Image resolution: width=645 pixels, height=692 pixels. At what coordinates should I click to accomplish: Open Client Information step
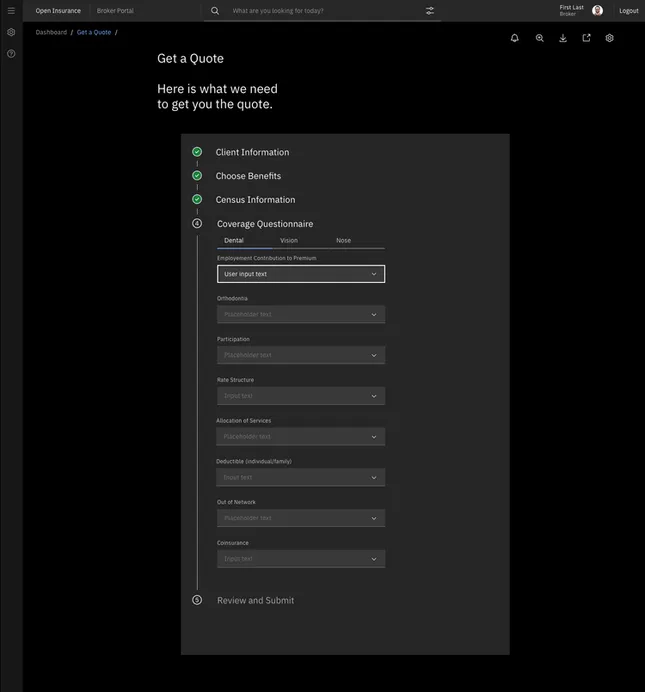(x=252, y=152)
